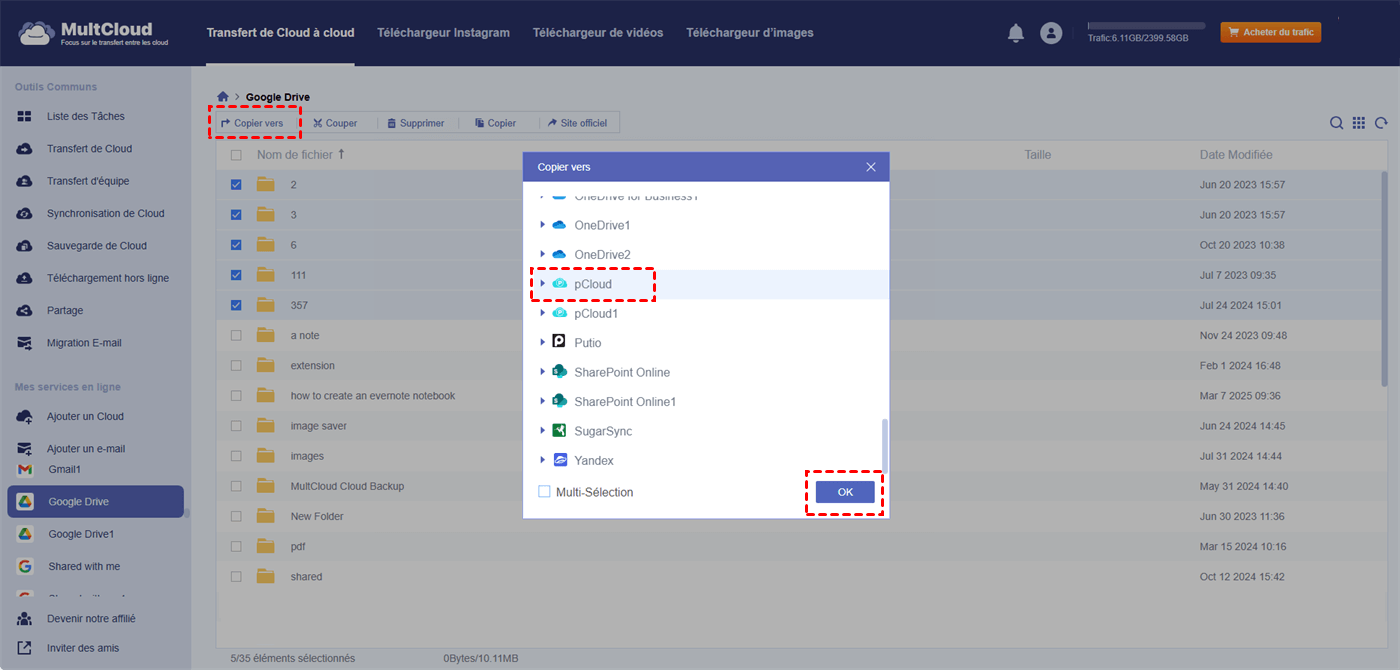Image resolution: width=1400 pixels, height=670 pixels.
Task: Expand the Putio tree node
Action: [543, 343]
